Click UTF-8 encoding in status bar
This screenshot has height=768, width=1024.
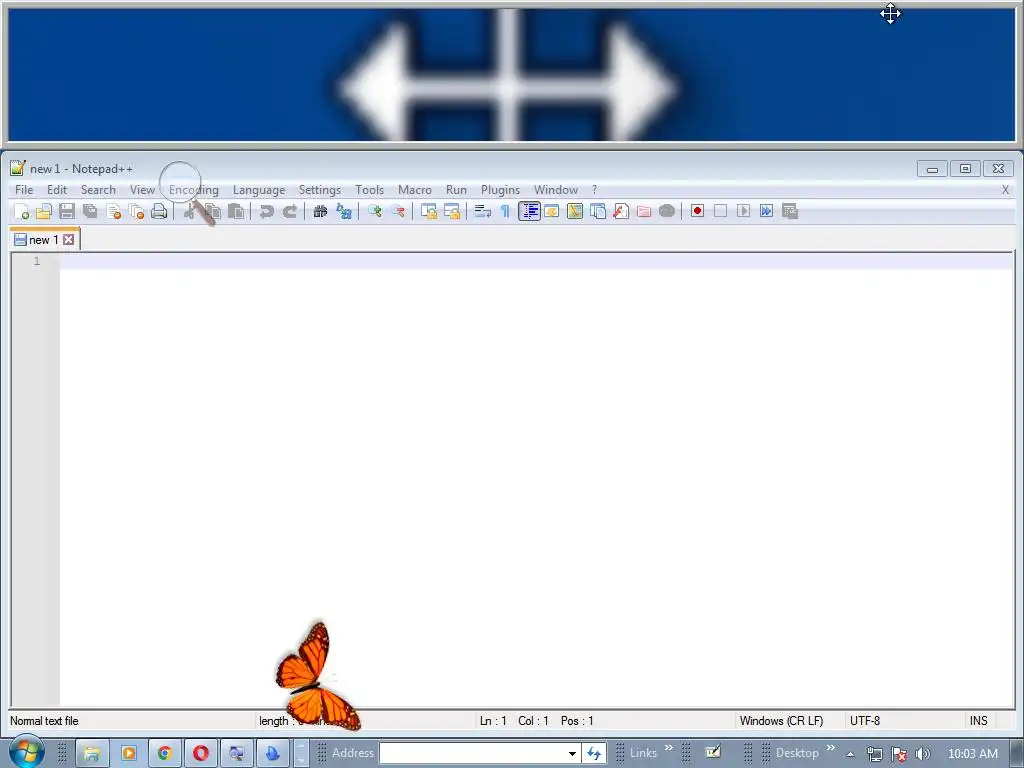pos(865,721)
